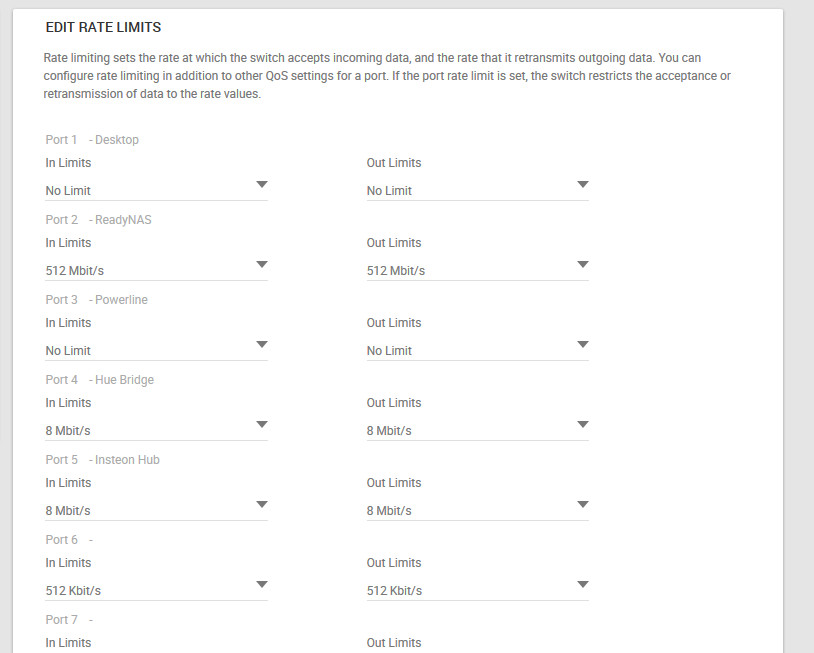Select Port 5 Out Limits 8 Mbit/s value

(389, 511)
